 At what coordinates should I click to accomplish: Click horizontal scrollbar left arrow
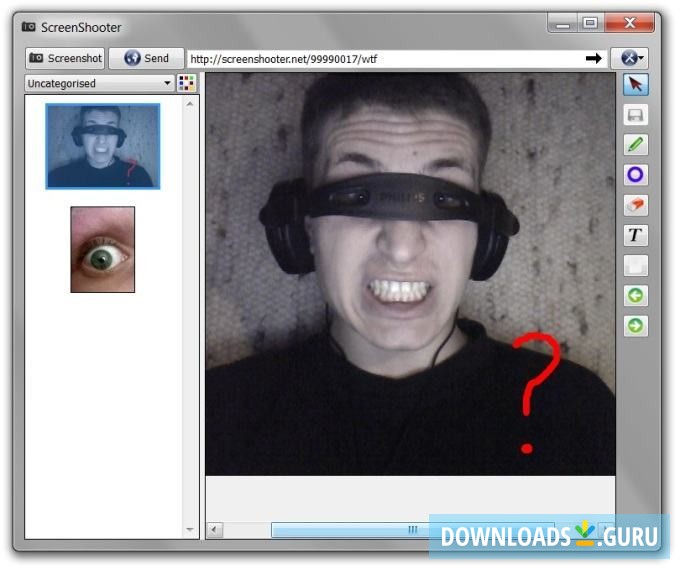[x=216, y=532]
